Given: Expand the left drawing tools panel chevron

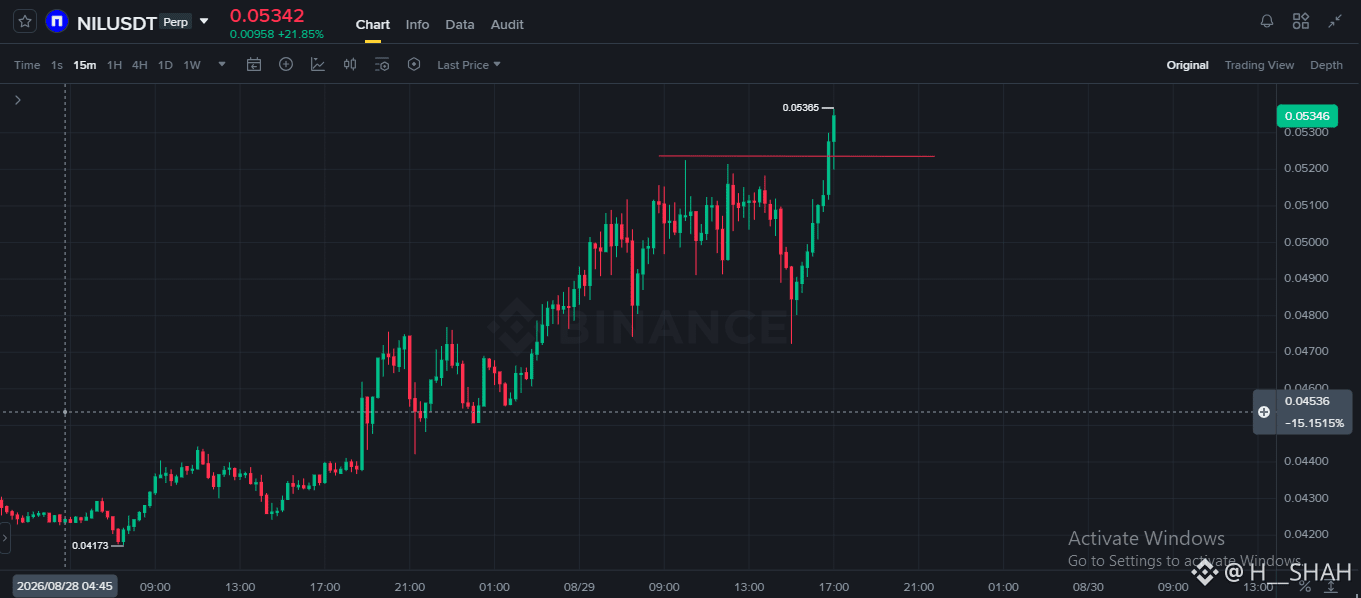Looking at the screenshot, I should pyautogui.click(x=18, y=100).
